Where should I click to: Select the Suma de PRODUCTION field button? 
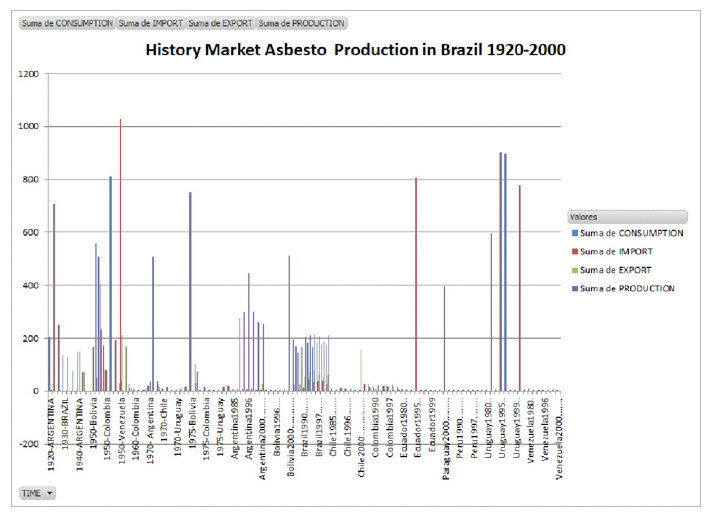[302, 22]
